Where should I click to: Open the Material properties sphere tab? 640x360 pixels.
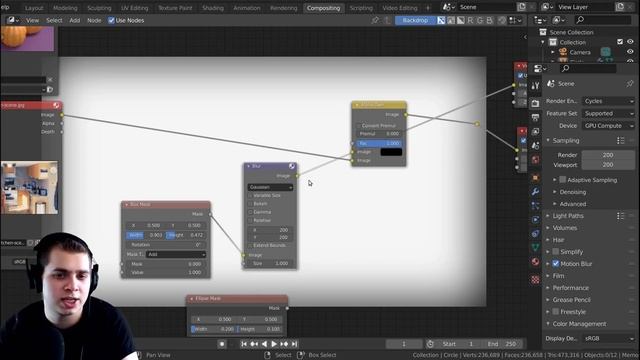(536, 262)
